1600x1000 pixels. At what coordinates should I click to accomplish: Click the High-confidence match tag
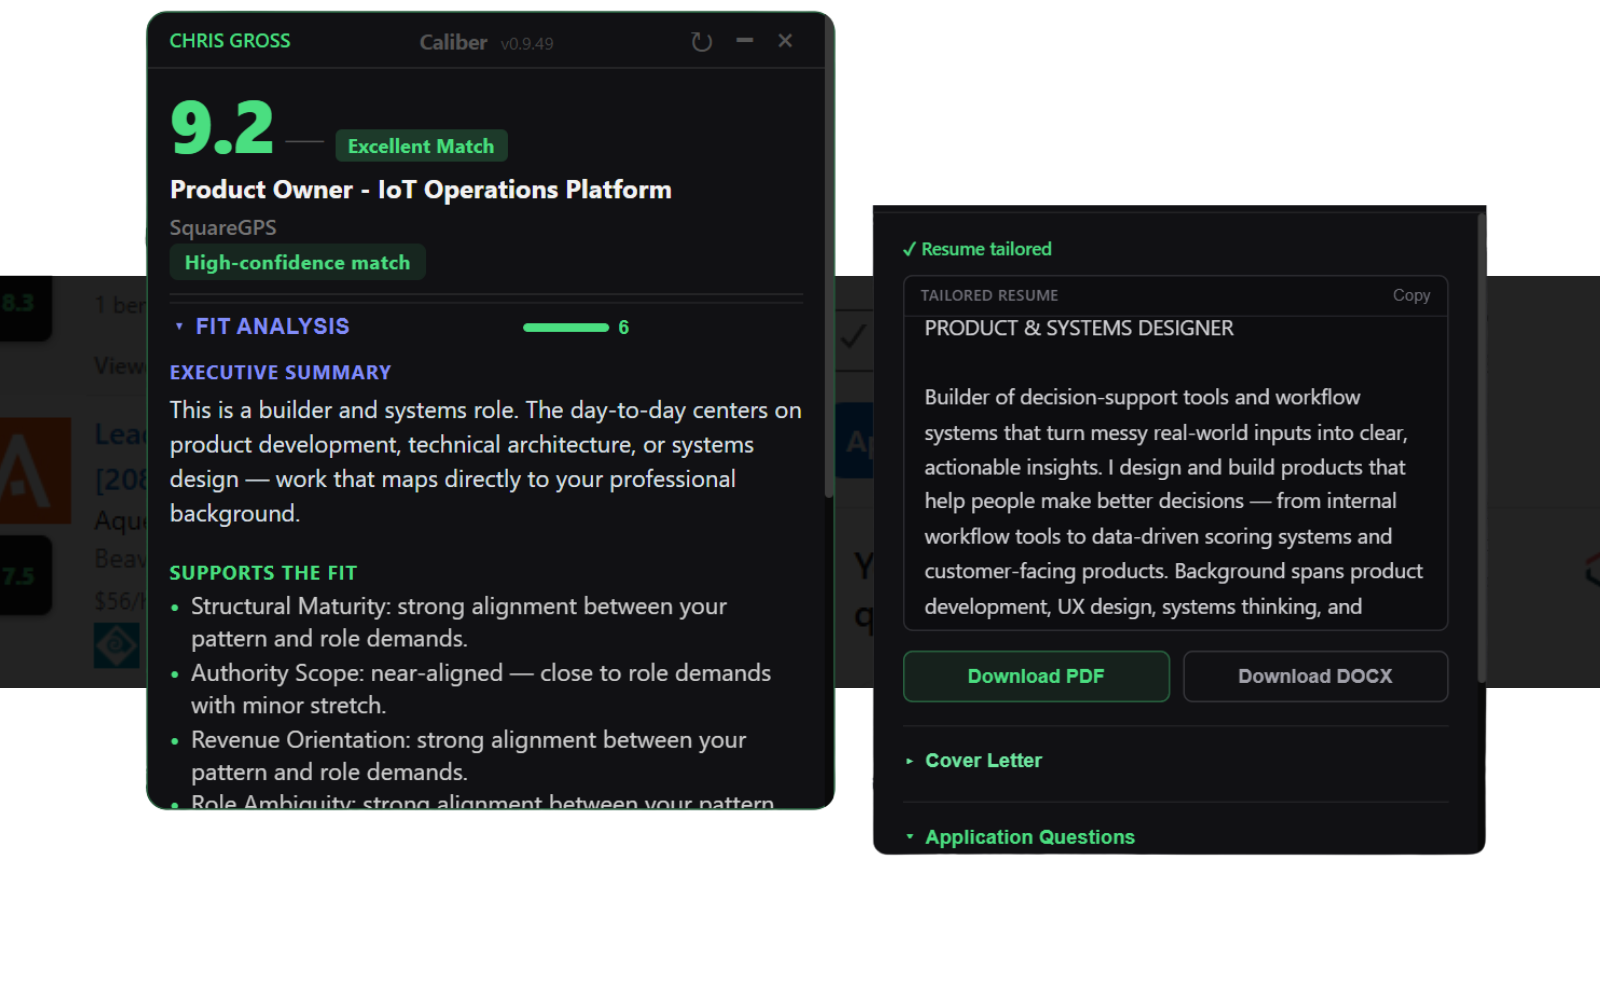[x=297, y=263]
